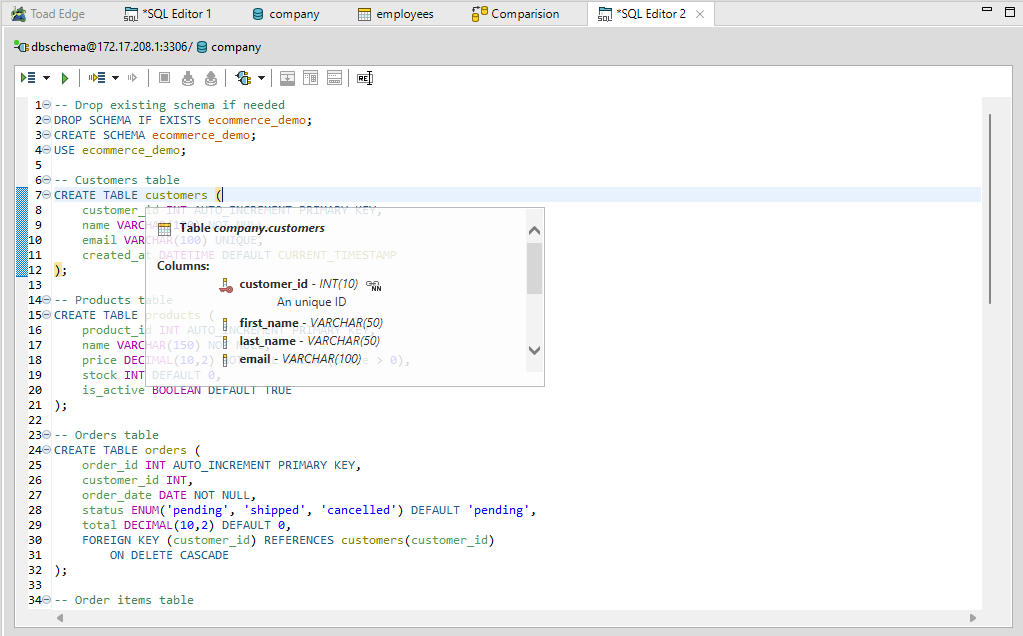Click the 'Order items table' comment line
This screenshot has width=1023, height=636.
[124, 600]
